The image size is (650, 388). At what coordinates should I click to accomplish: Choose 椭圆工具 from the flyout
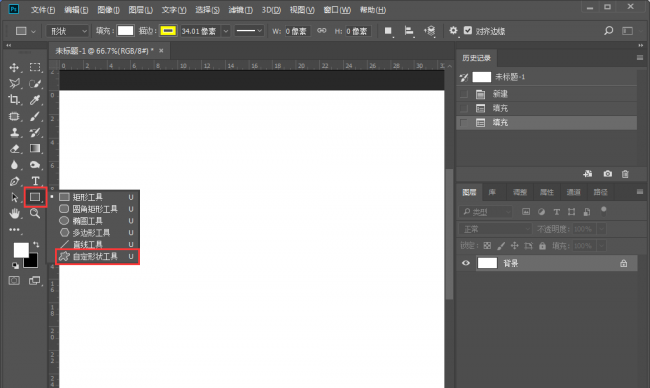(97, 221)
